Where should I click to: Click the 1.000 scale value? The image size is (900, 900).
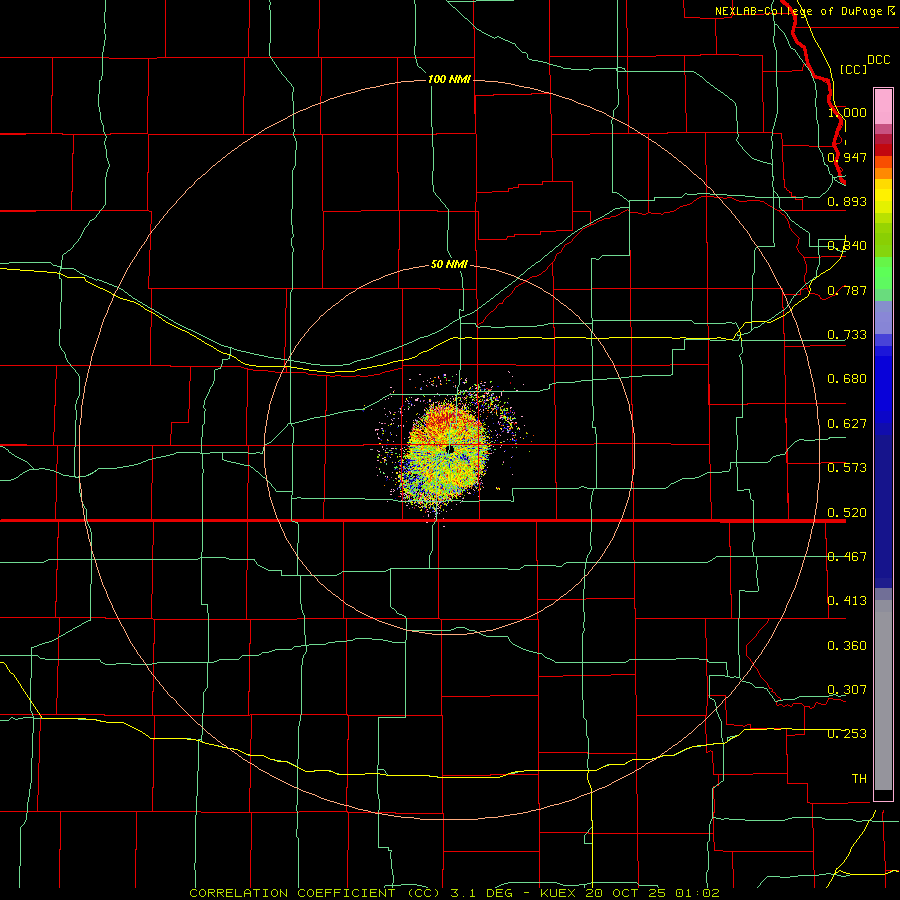(847, 112)
